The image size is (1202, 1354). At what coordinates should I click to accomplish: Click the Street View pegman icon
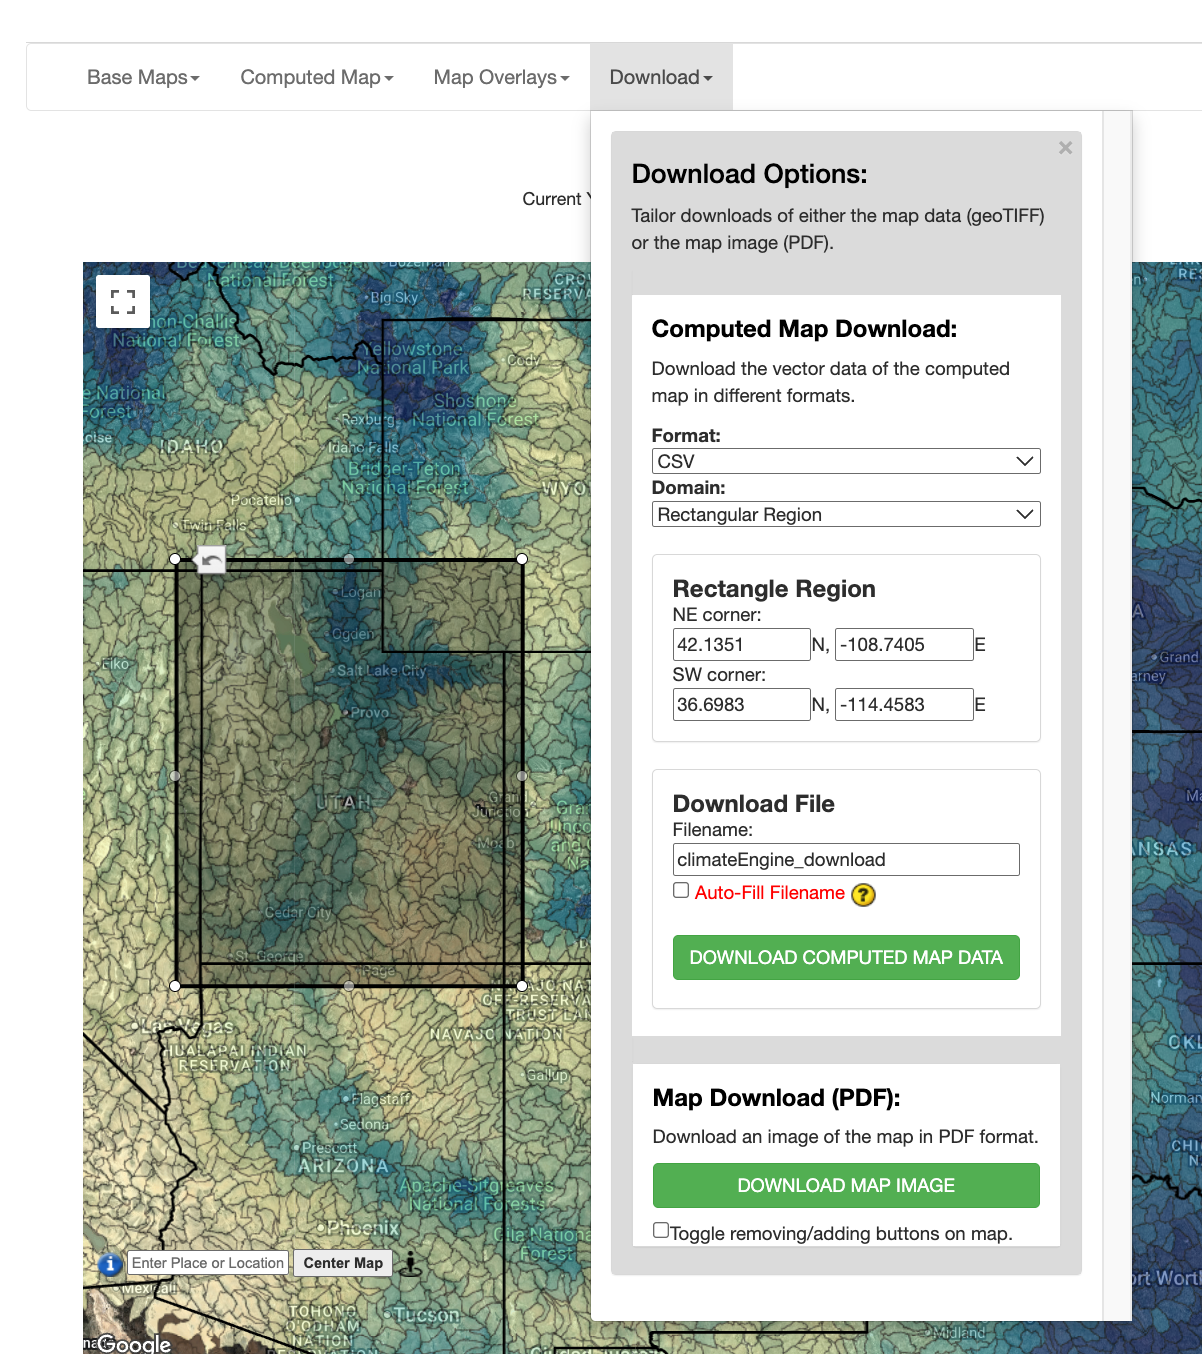410,1264
